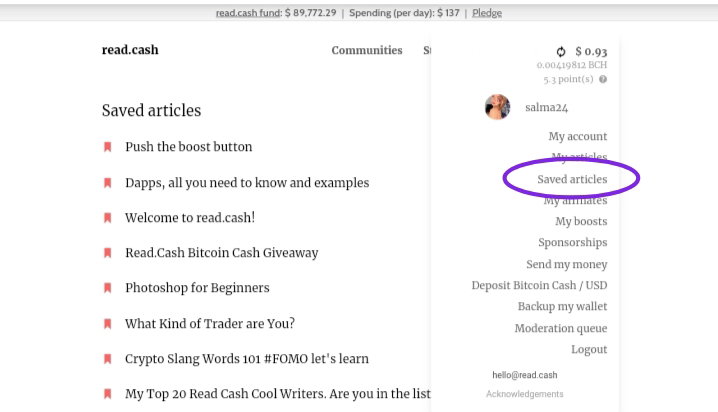
Task: Open the Moderation queue
Action: (x=560, y=329)
